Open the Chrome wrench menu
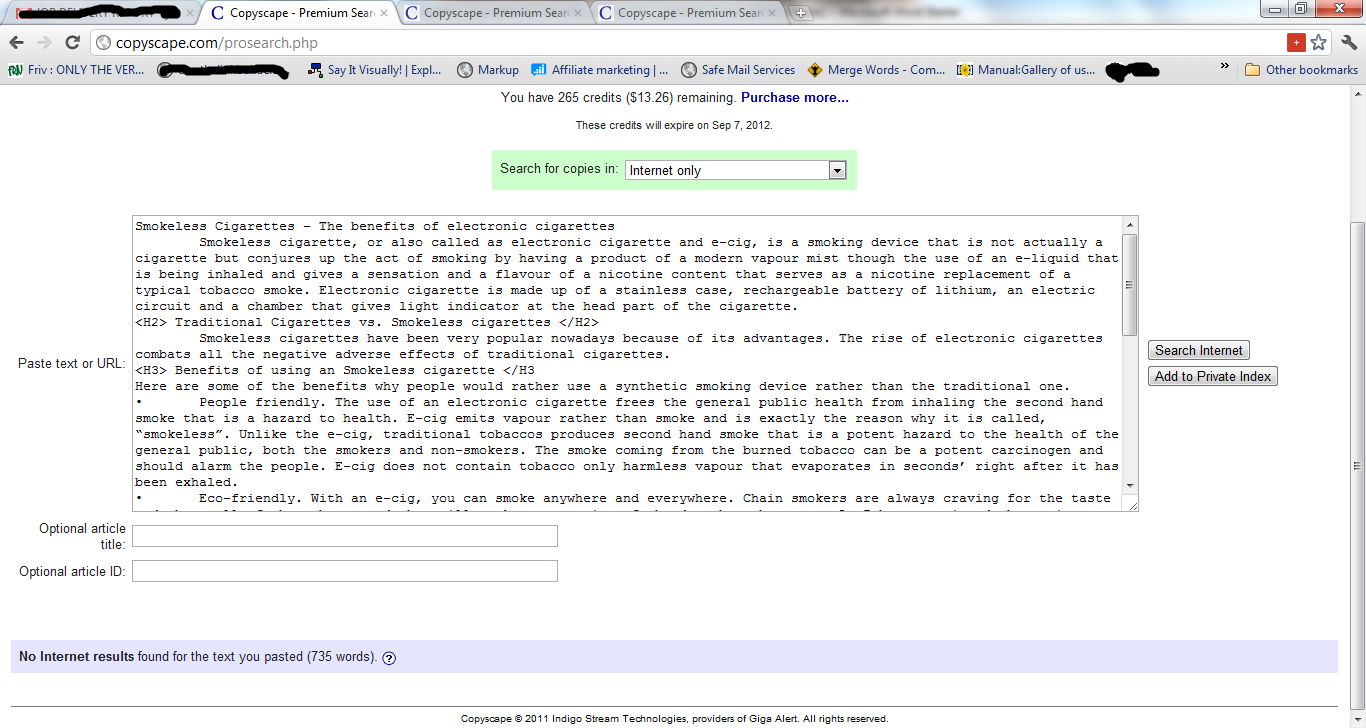 click(x=1348, y=43)
